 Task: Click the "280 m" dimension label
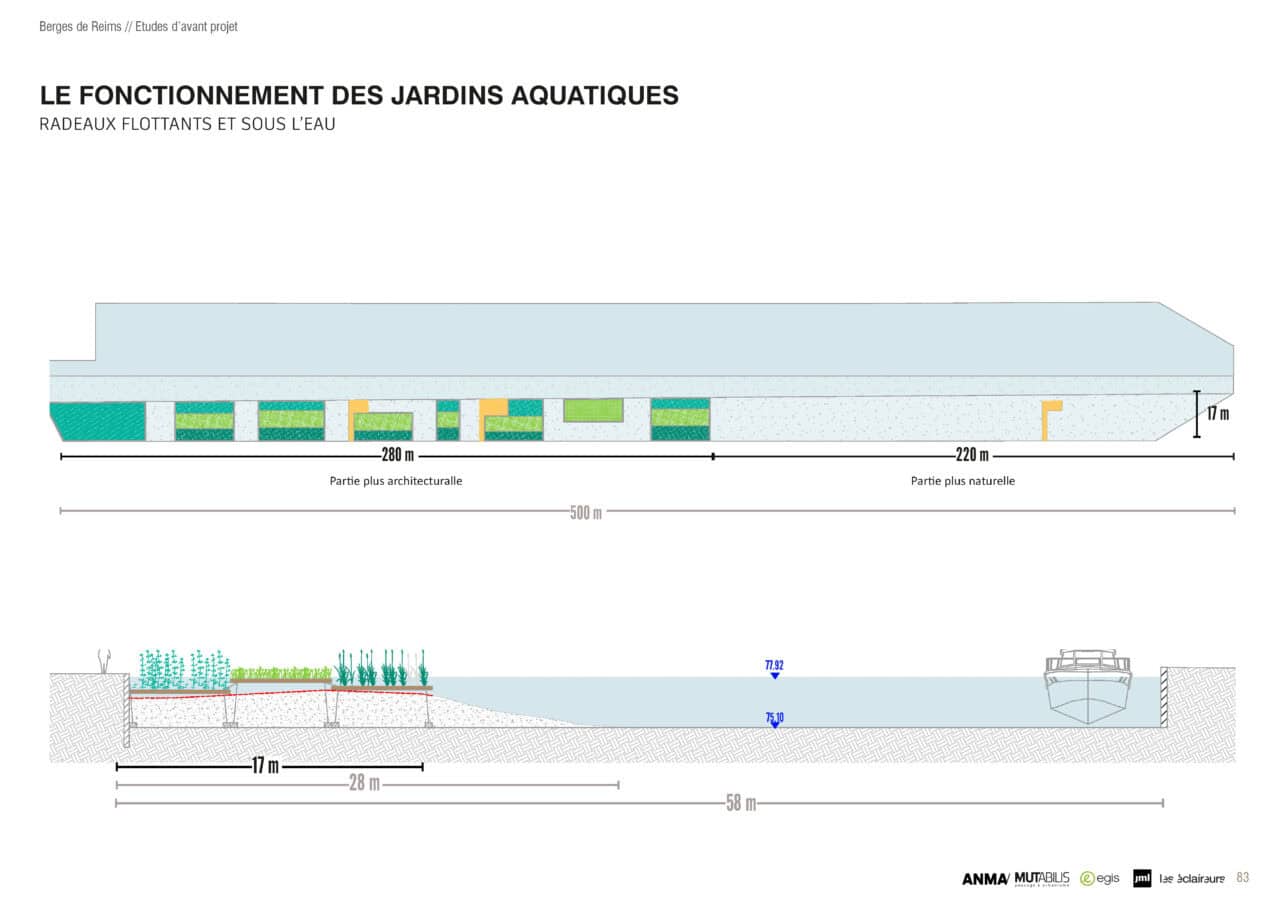pyautogui.click(x=397, y=456)
